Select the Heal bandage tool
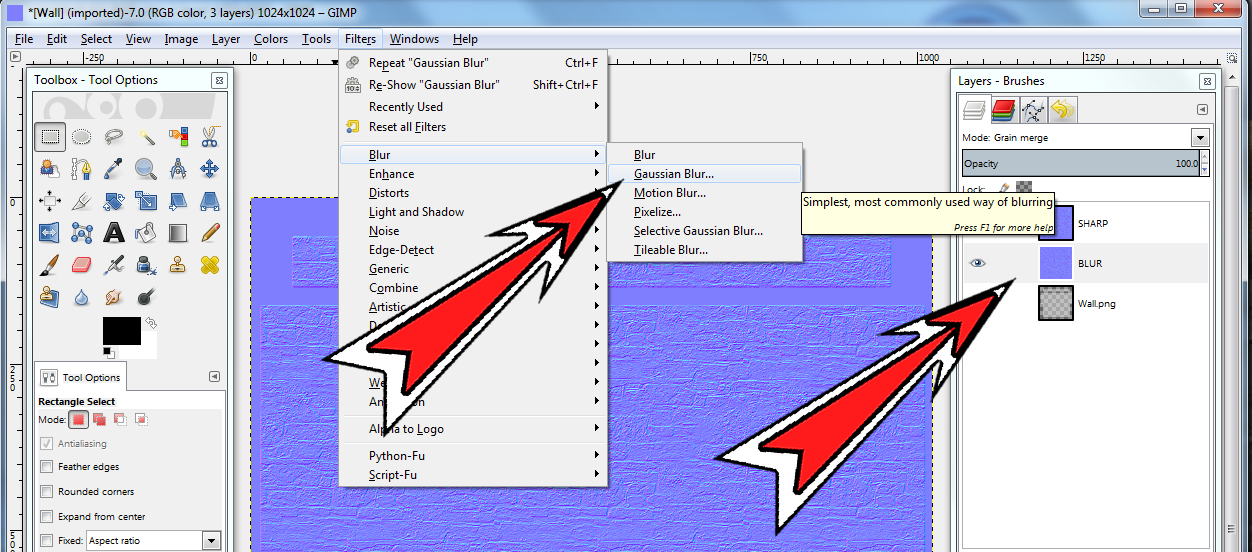The width and height of the screenshot is (1252, 552). coord(210,265)
